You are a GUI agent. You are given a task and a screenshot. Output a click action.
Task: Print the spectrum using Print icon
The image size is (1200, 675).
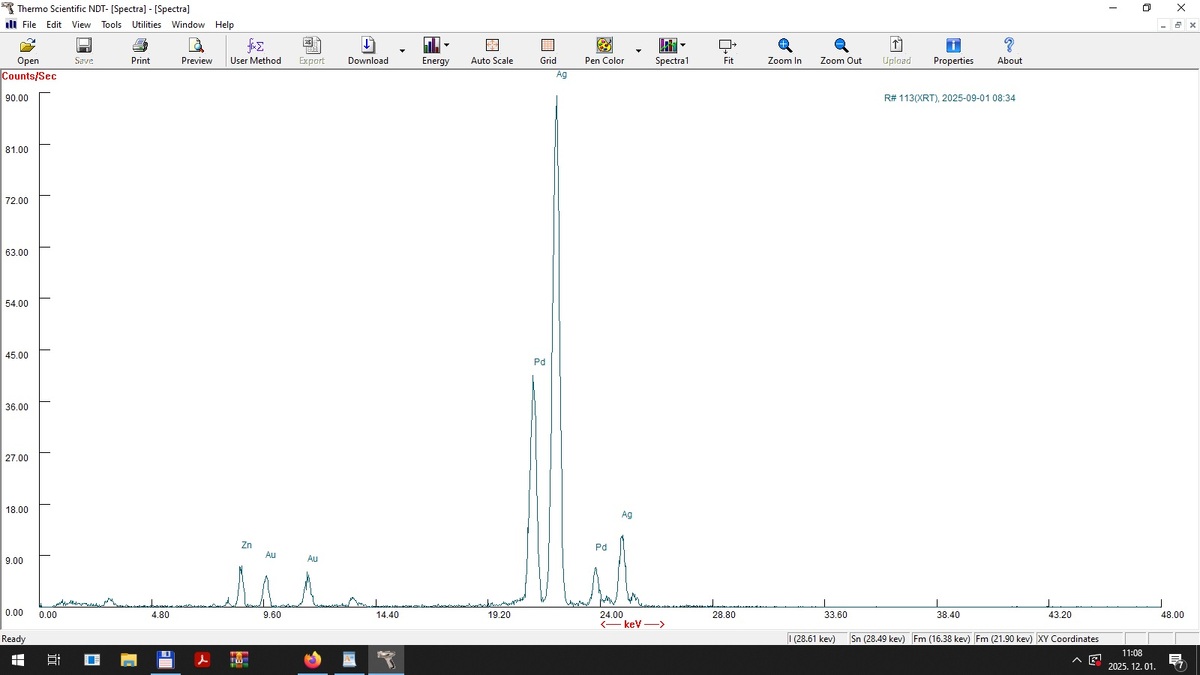[140, 51]
